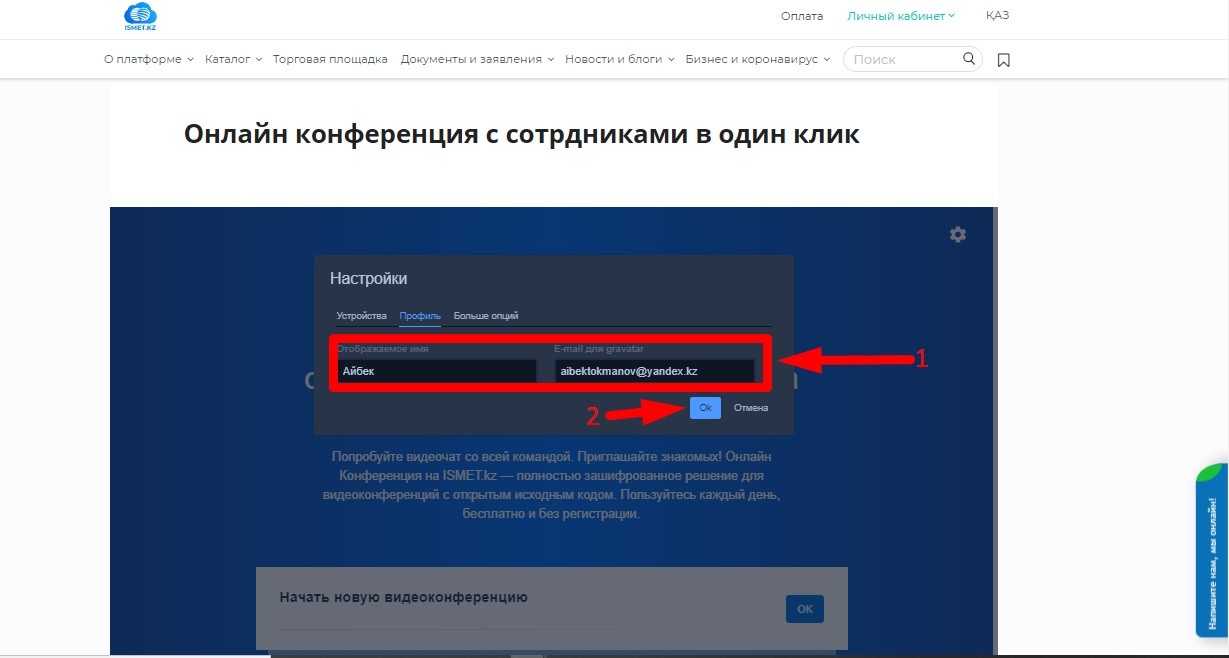Screen dimensions: 1229x658
Task: Open the Новости и блоги menu
Action: point(619,59)
